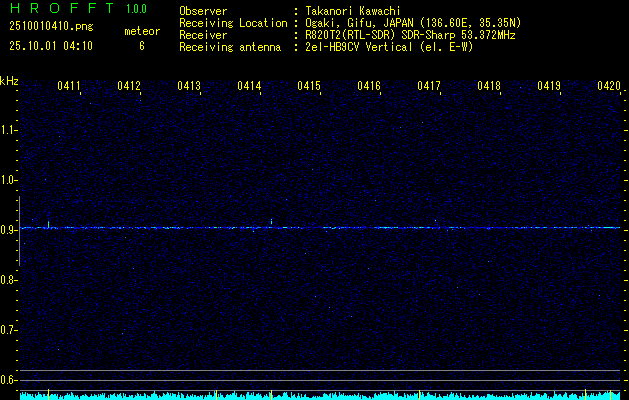Click the 0411 time marker
Image resolution: width=629 pixels, height=400 pixels.
pyautogui.click(x=69, y=85)
